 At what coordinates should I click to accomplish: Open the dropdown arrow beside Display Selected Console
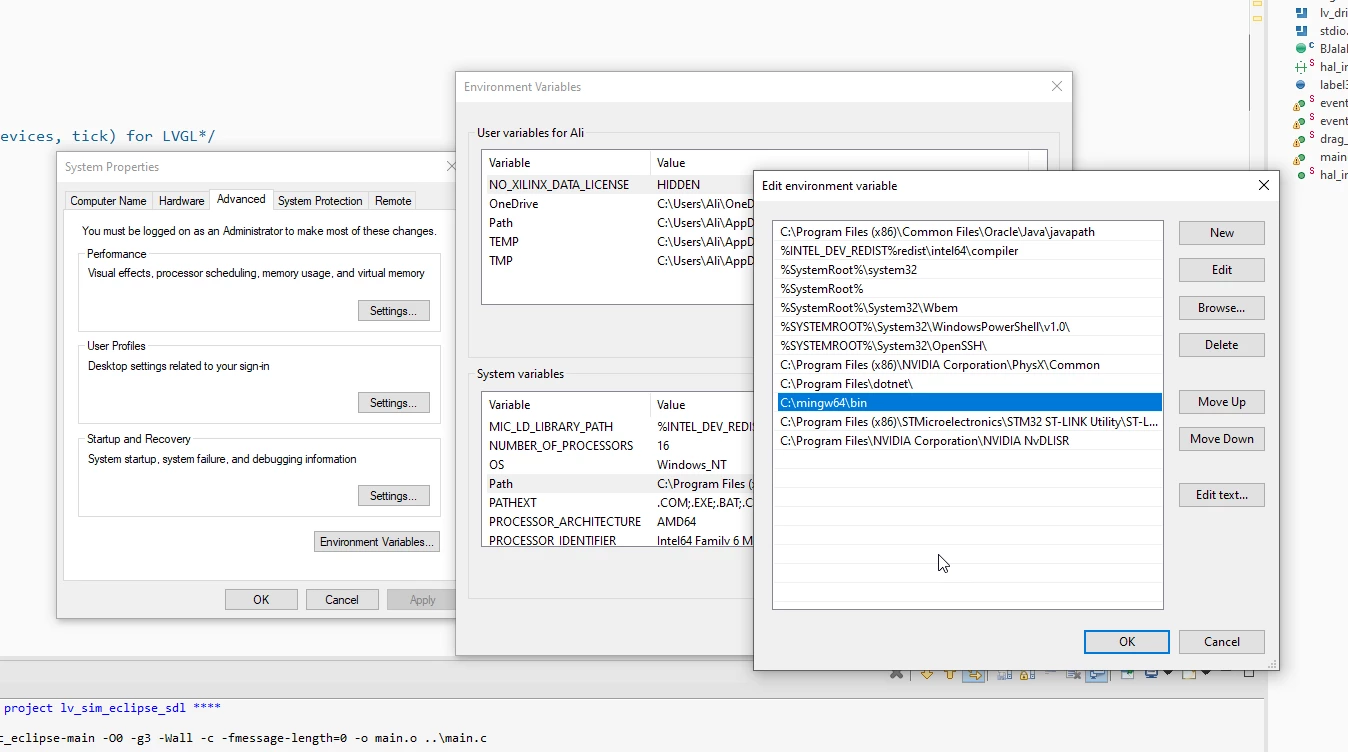[1168, 673]
